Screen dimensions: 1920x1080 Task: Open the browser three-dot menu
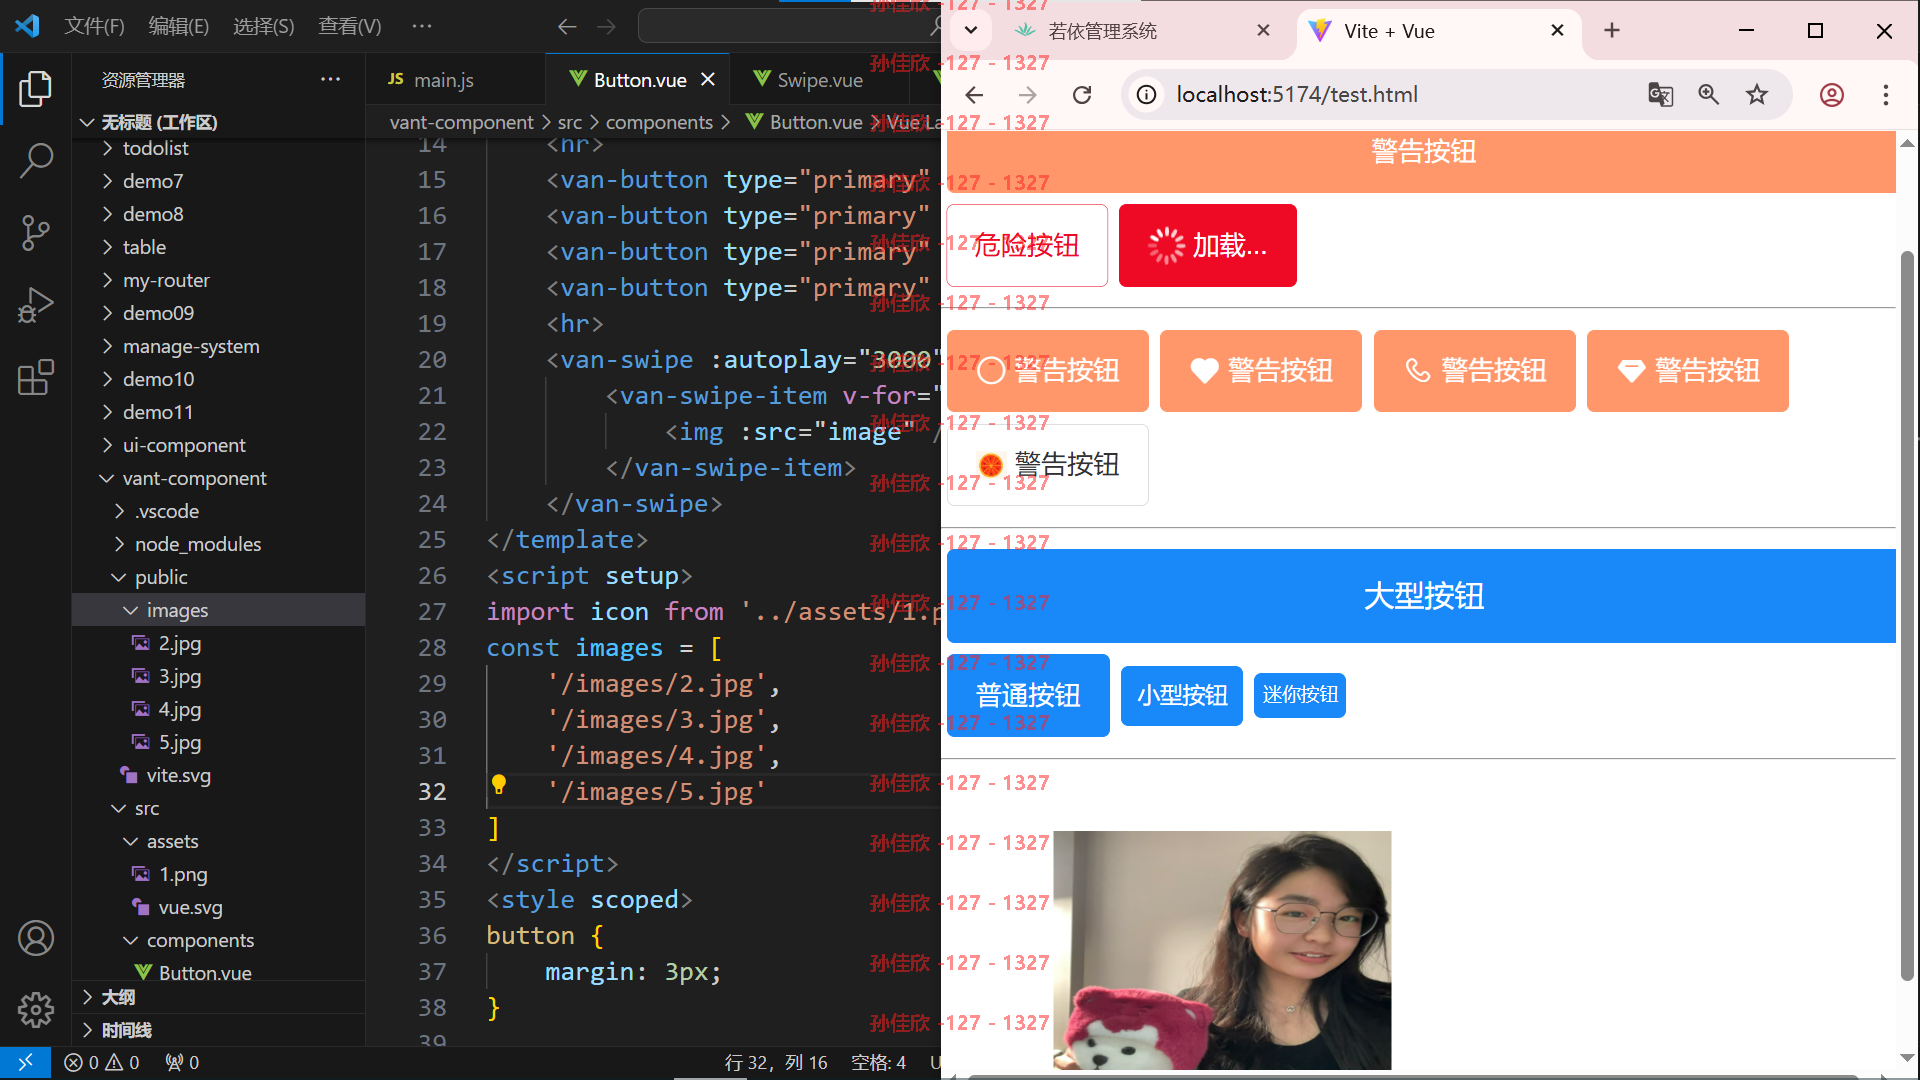(x=1886, y=95)
